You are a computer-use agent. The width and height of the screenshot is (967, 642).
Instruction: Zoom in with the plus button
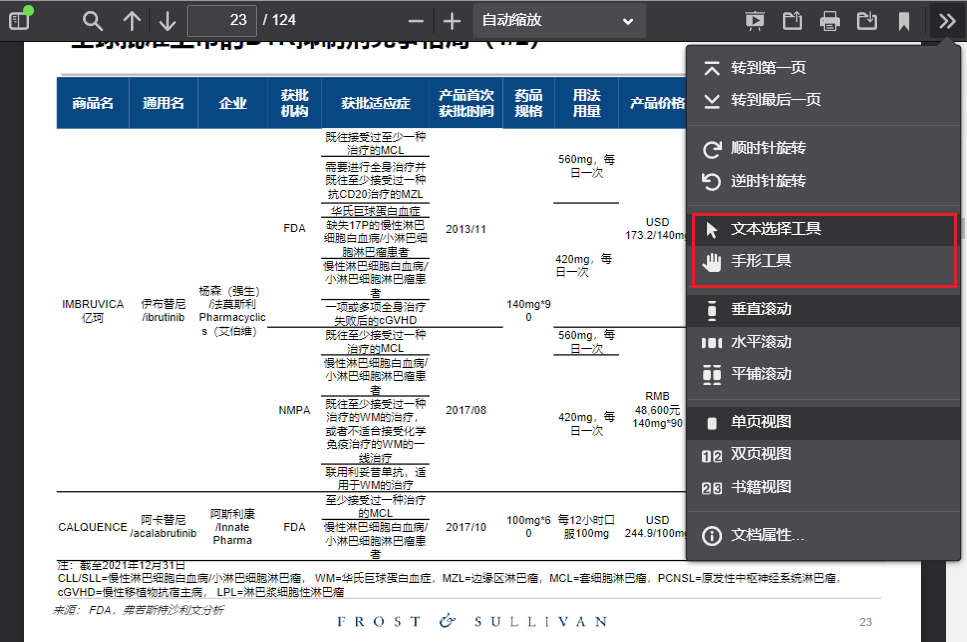(452, 21)
